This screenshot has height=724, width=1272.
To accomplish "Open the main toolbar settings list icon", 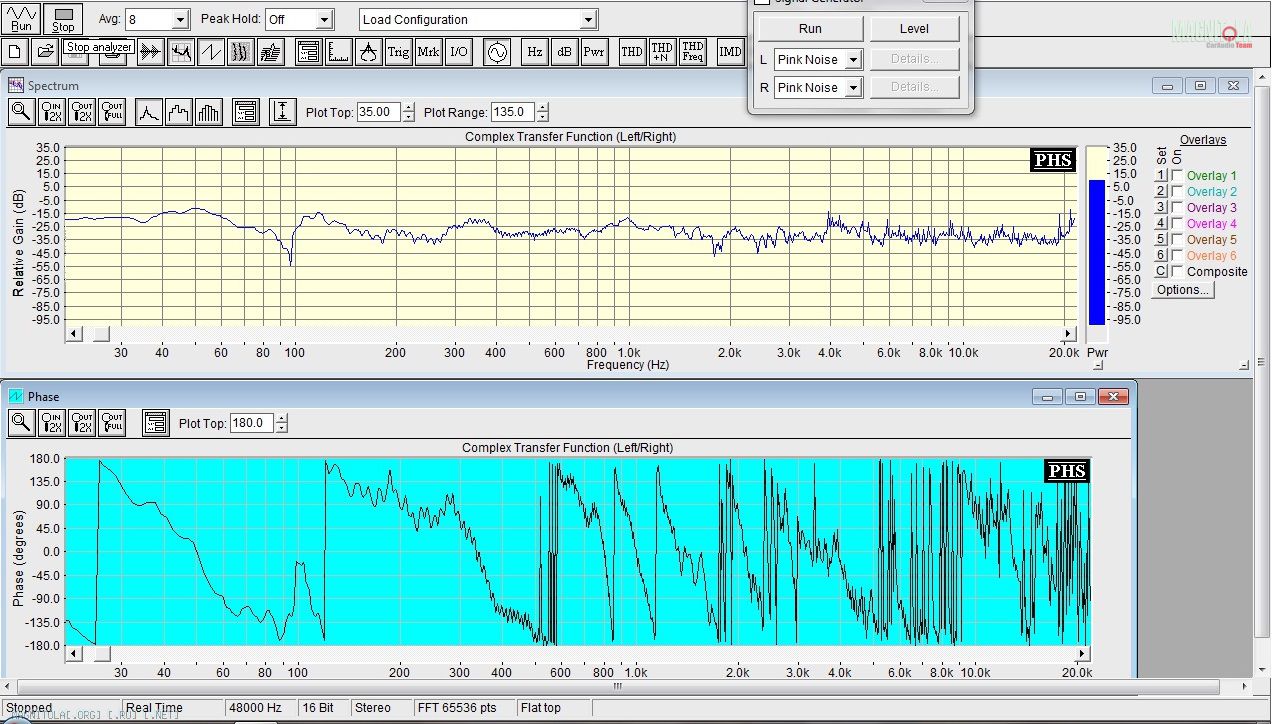I will click(x=309, y=52).
